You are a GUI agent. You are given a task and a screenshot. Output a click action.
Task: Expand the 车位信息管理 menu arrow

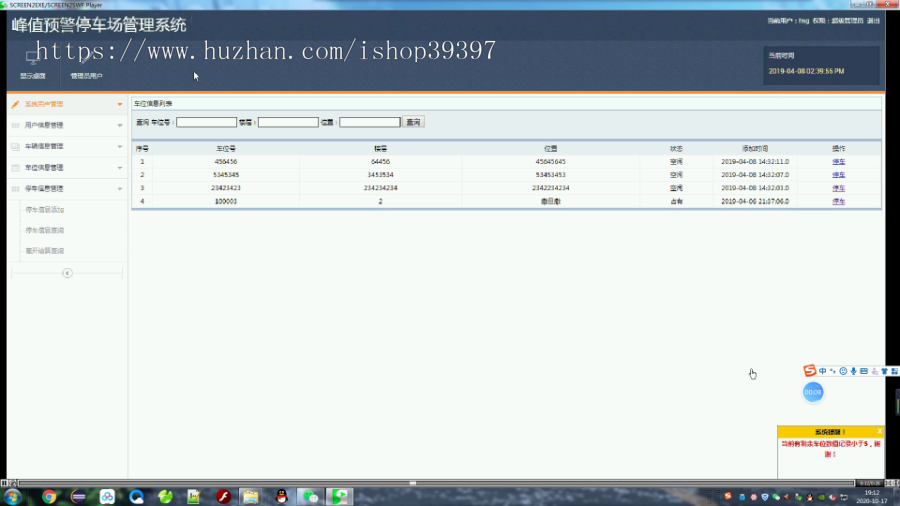tap(120, 168)
